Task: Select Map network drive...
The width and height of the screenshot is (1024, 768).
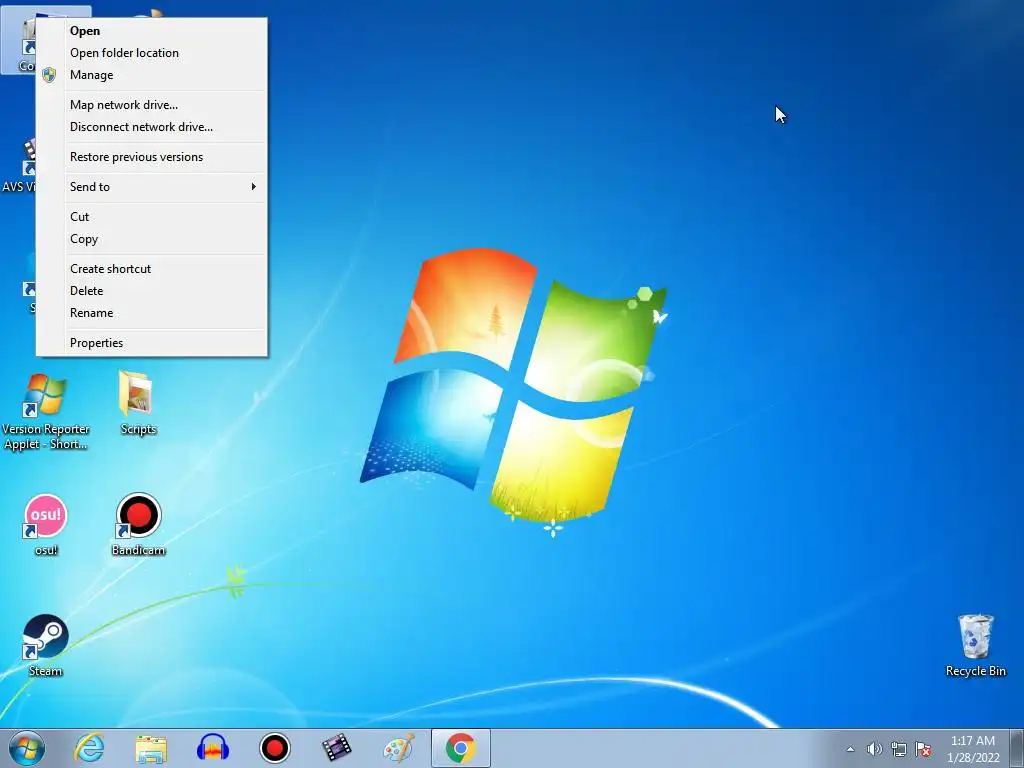Action: tap(152, 104)
